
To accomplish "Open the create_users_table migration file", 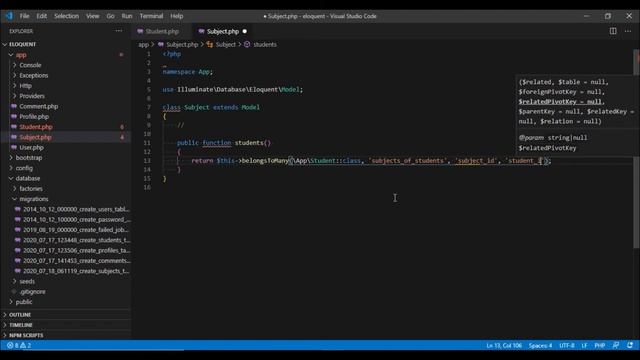I will point(76,209).
